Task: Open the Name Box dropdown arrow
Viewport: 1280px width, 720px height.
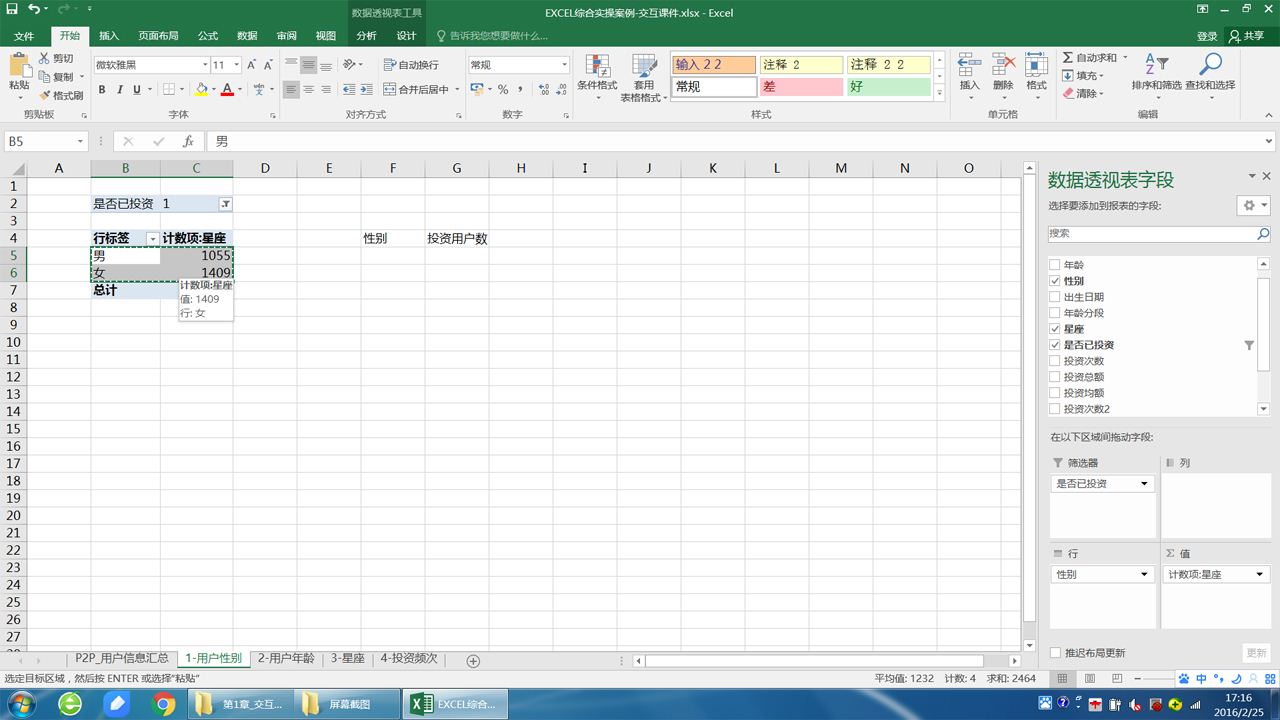Action: pos(80,142)
